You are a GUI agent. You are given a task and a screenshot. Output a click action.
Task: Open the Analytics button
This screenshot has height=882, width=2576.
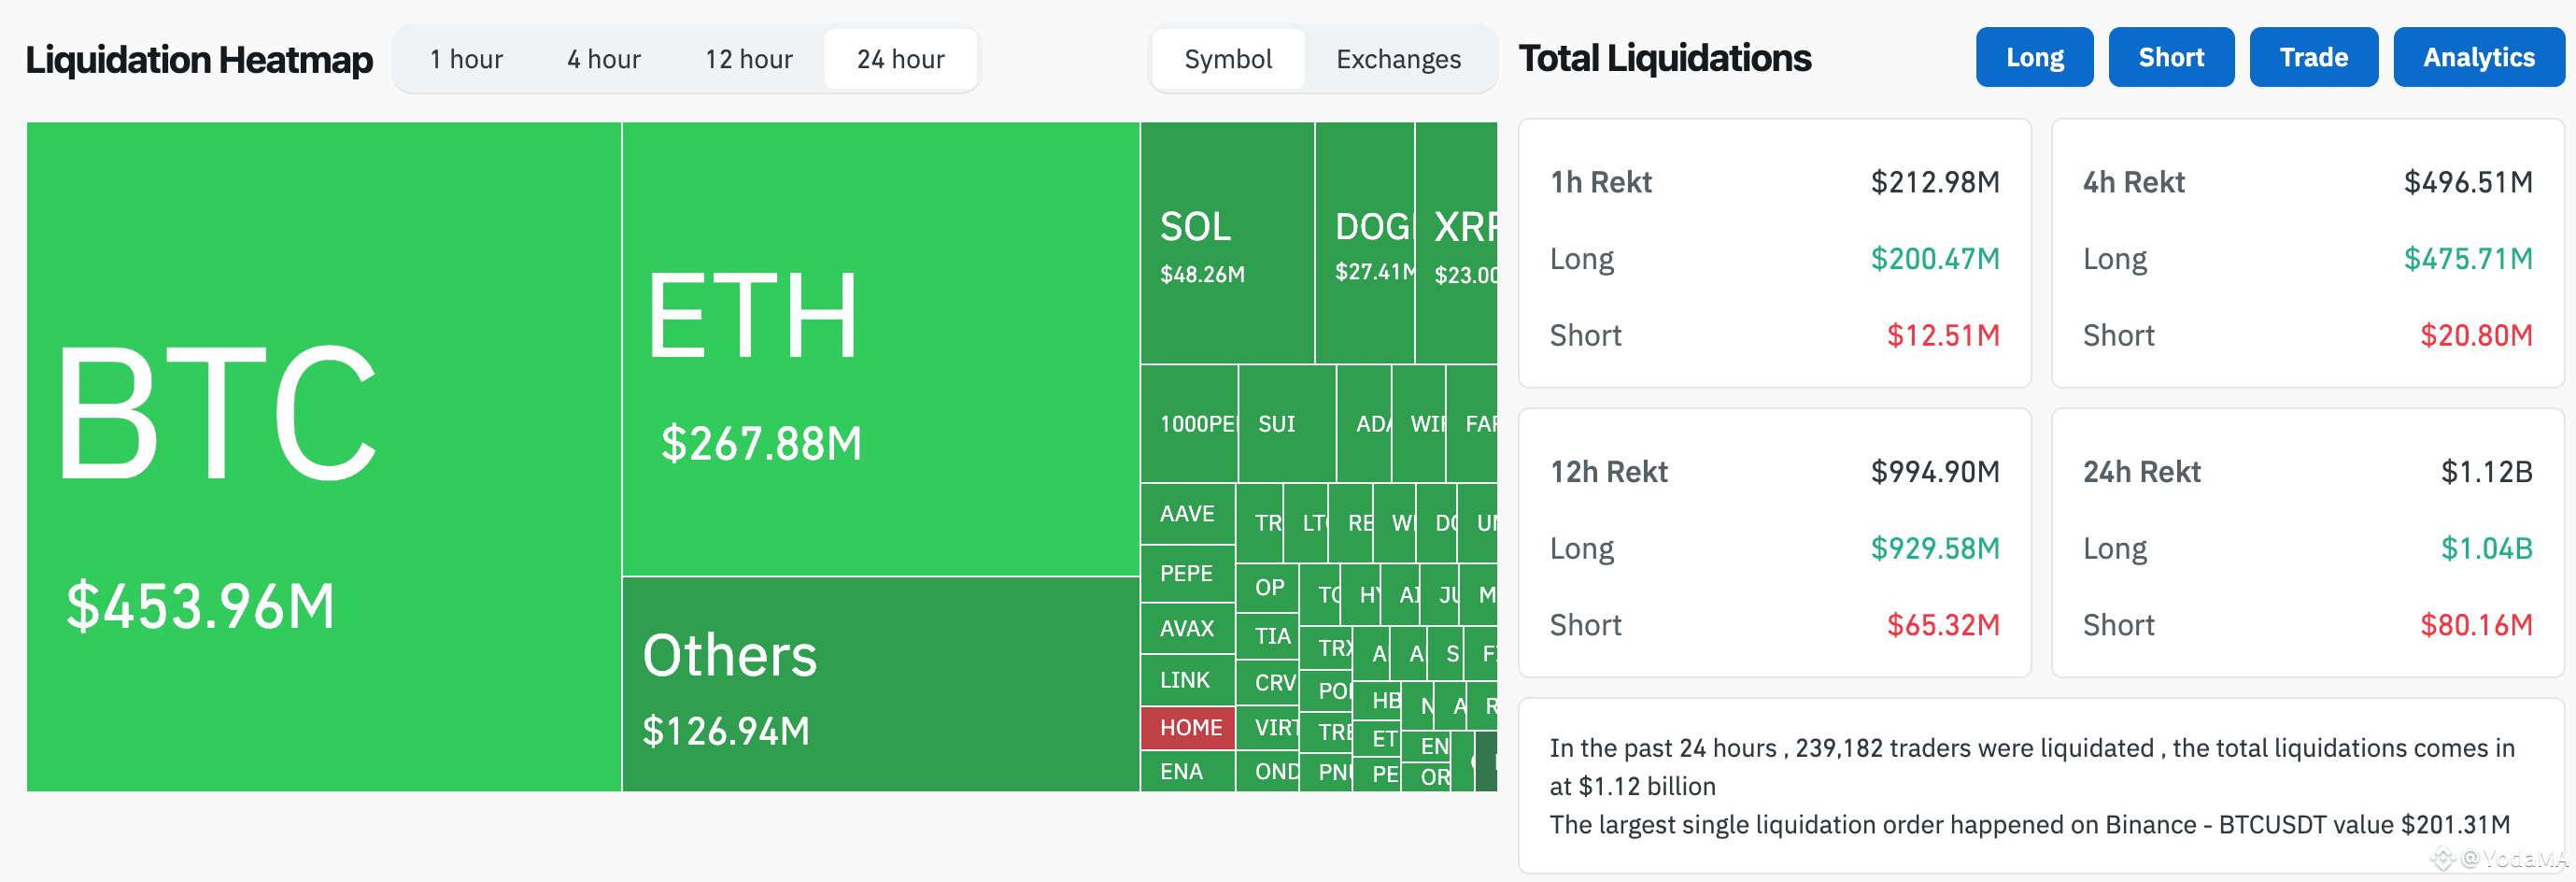[x=2479, y=57]
